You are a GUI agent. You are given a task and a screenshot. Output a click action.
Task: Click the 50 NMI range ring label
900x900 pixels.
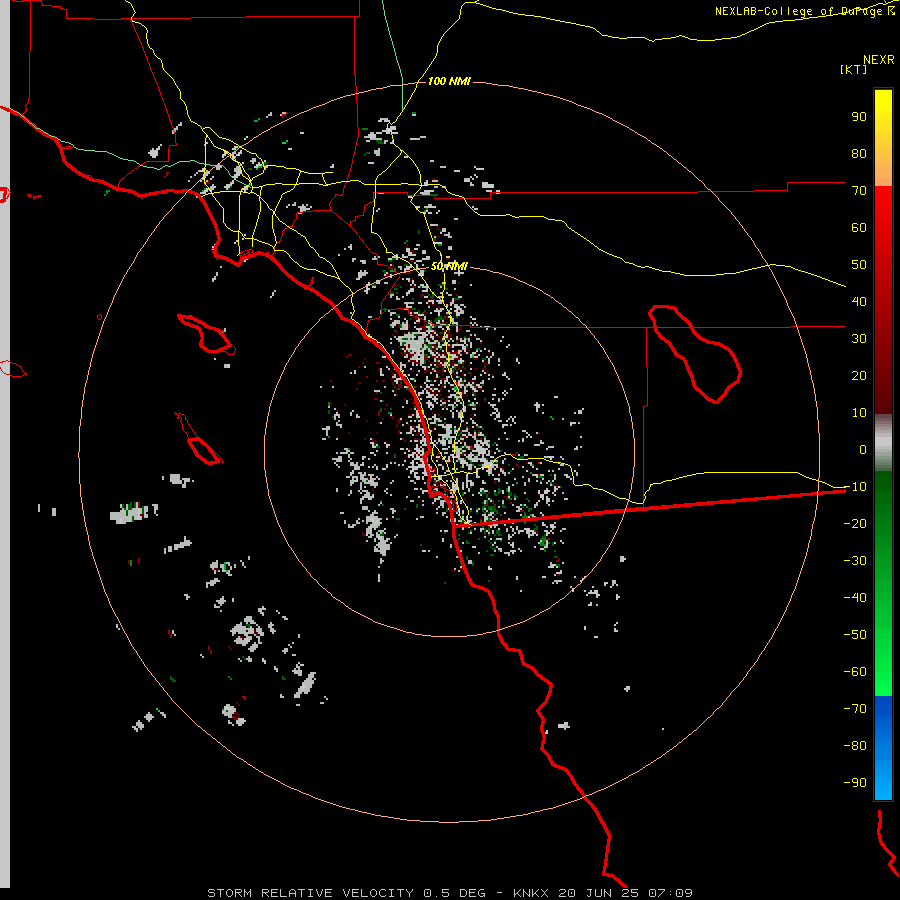449,266
